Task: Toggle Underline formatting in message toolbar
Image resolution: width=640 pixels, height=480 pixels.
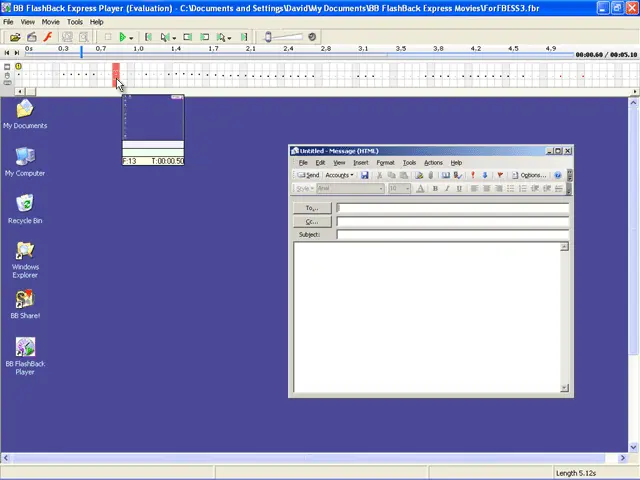Action: coord(459,189)
